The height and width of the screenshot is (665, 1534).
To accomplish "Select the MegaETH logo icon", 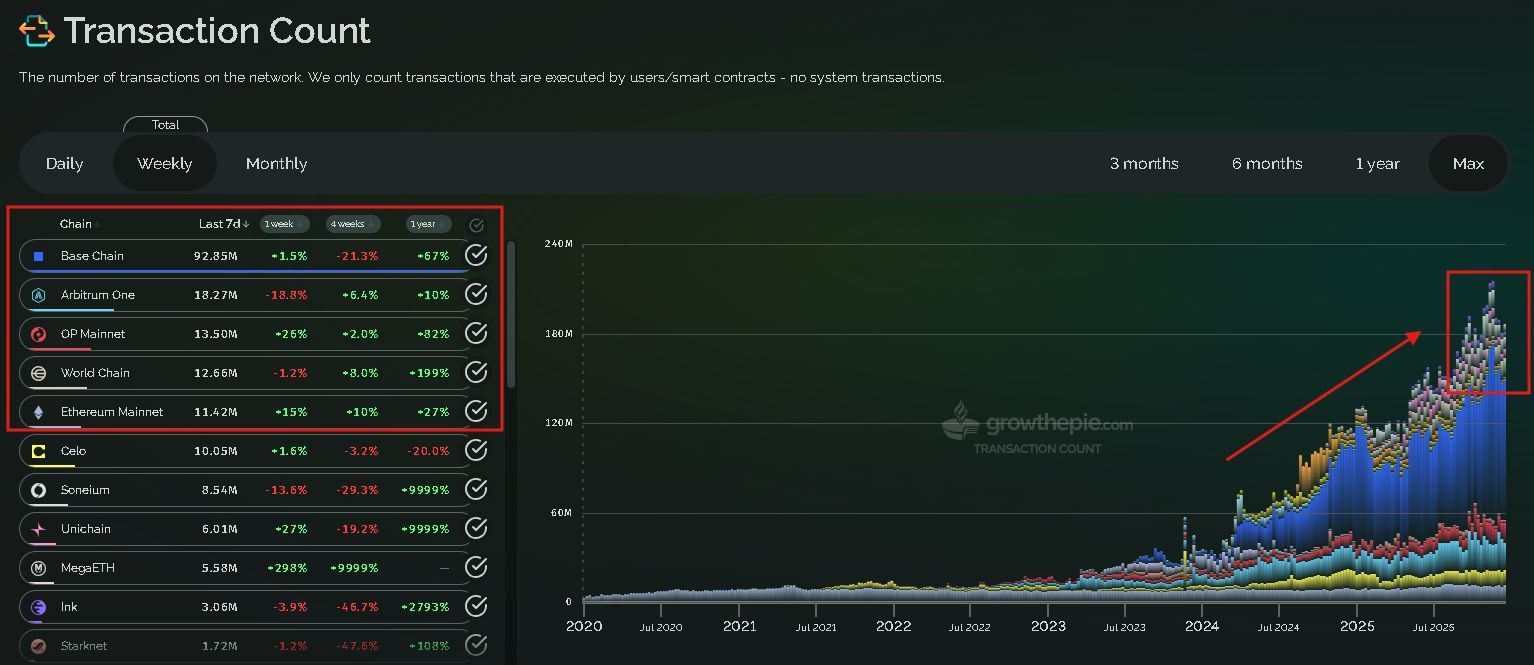I will 39,567.
